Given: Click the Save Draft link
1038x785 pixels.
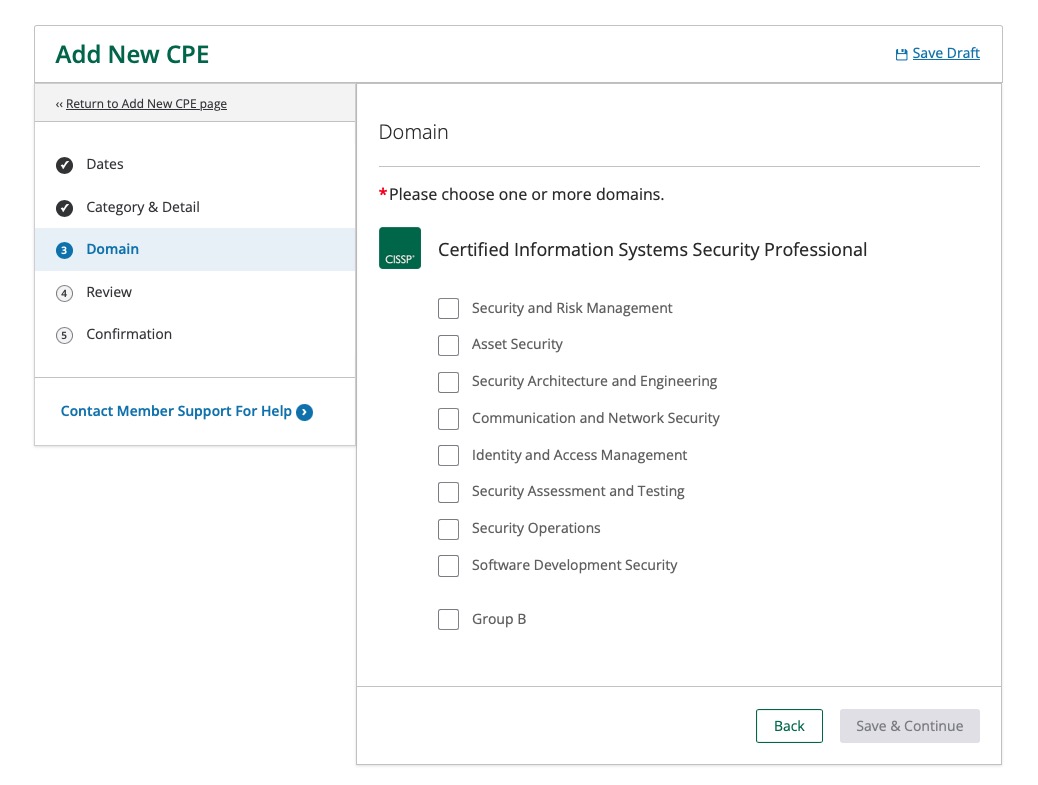Looking at the screenshot, I should point(946,53).
